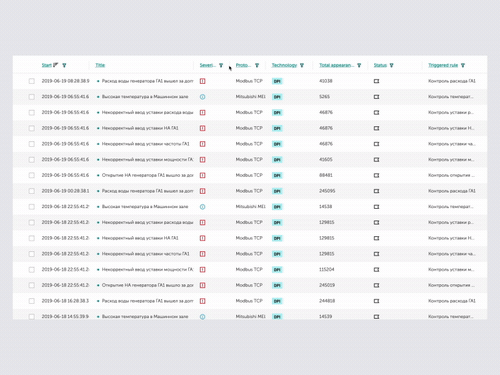Sort by the Technology column header
Viewport: 500px width, 375px height.
(284, 65)
